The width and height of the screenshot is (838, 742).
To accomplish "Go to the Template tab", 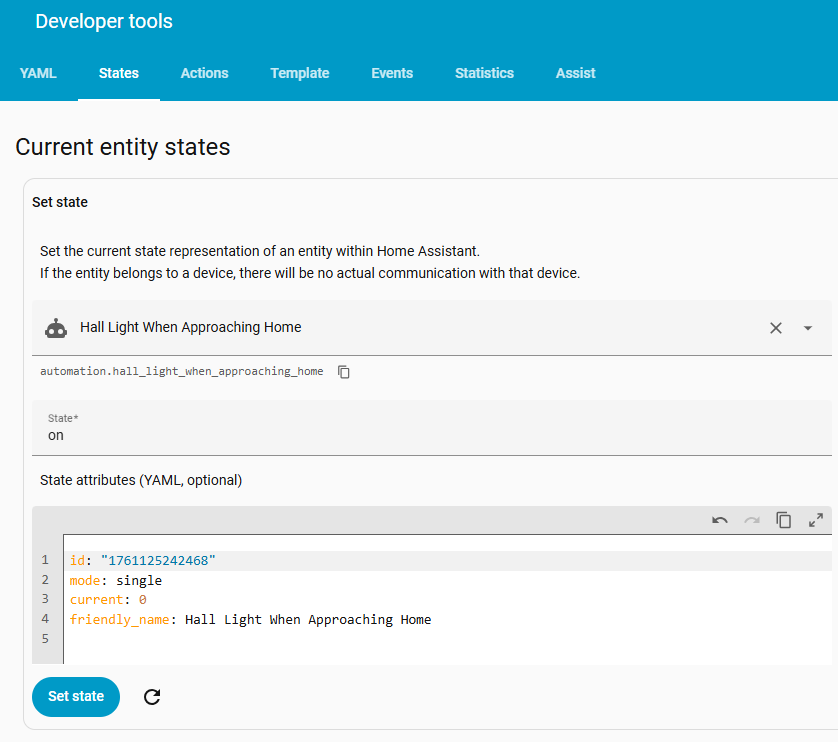I will coord(299,73).
